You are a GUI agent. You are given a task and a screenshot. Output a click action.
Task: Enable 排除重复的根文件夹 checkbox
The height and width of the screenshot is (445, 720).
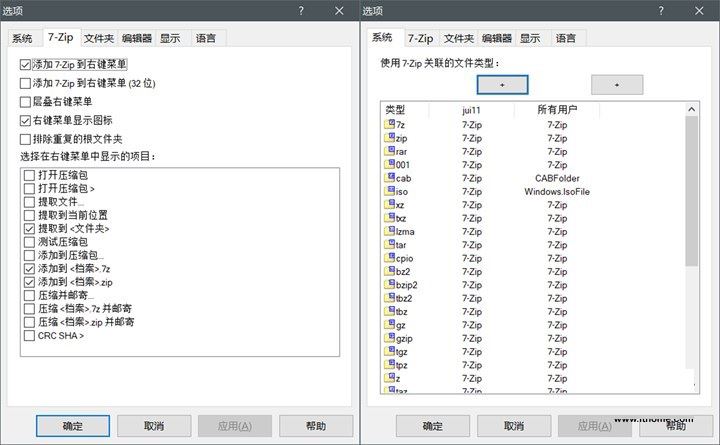(x=25, y=139)
